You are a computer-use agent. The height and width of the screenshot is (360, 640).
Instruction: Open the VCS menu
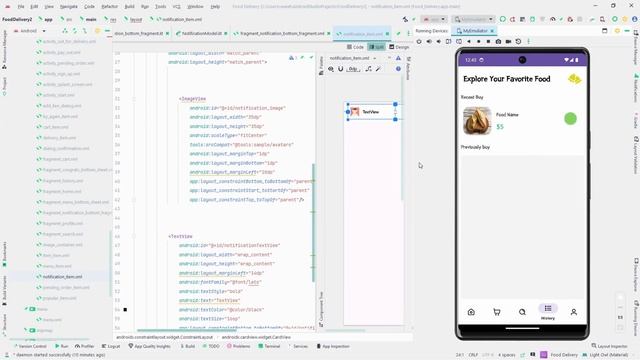click(176, 7)
